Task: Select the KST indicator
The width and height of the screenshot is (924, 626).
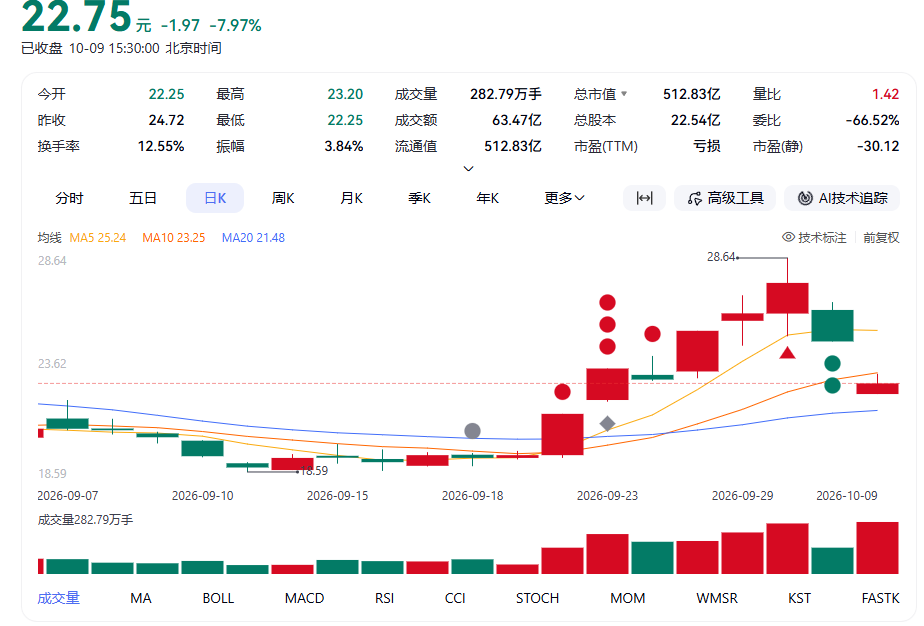Action: click(x=799, y=598)
